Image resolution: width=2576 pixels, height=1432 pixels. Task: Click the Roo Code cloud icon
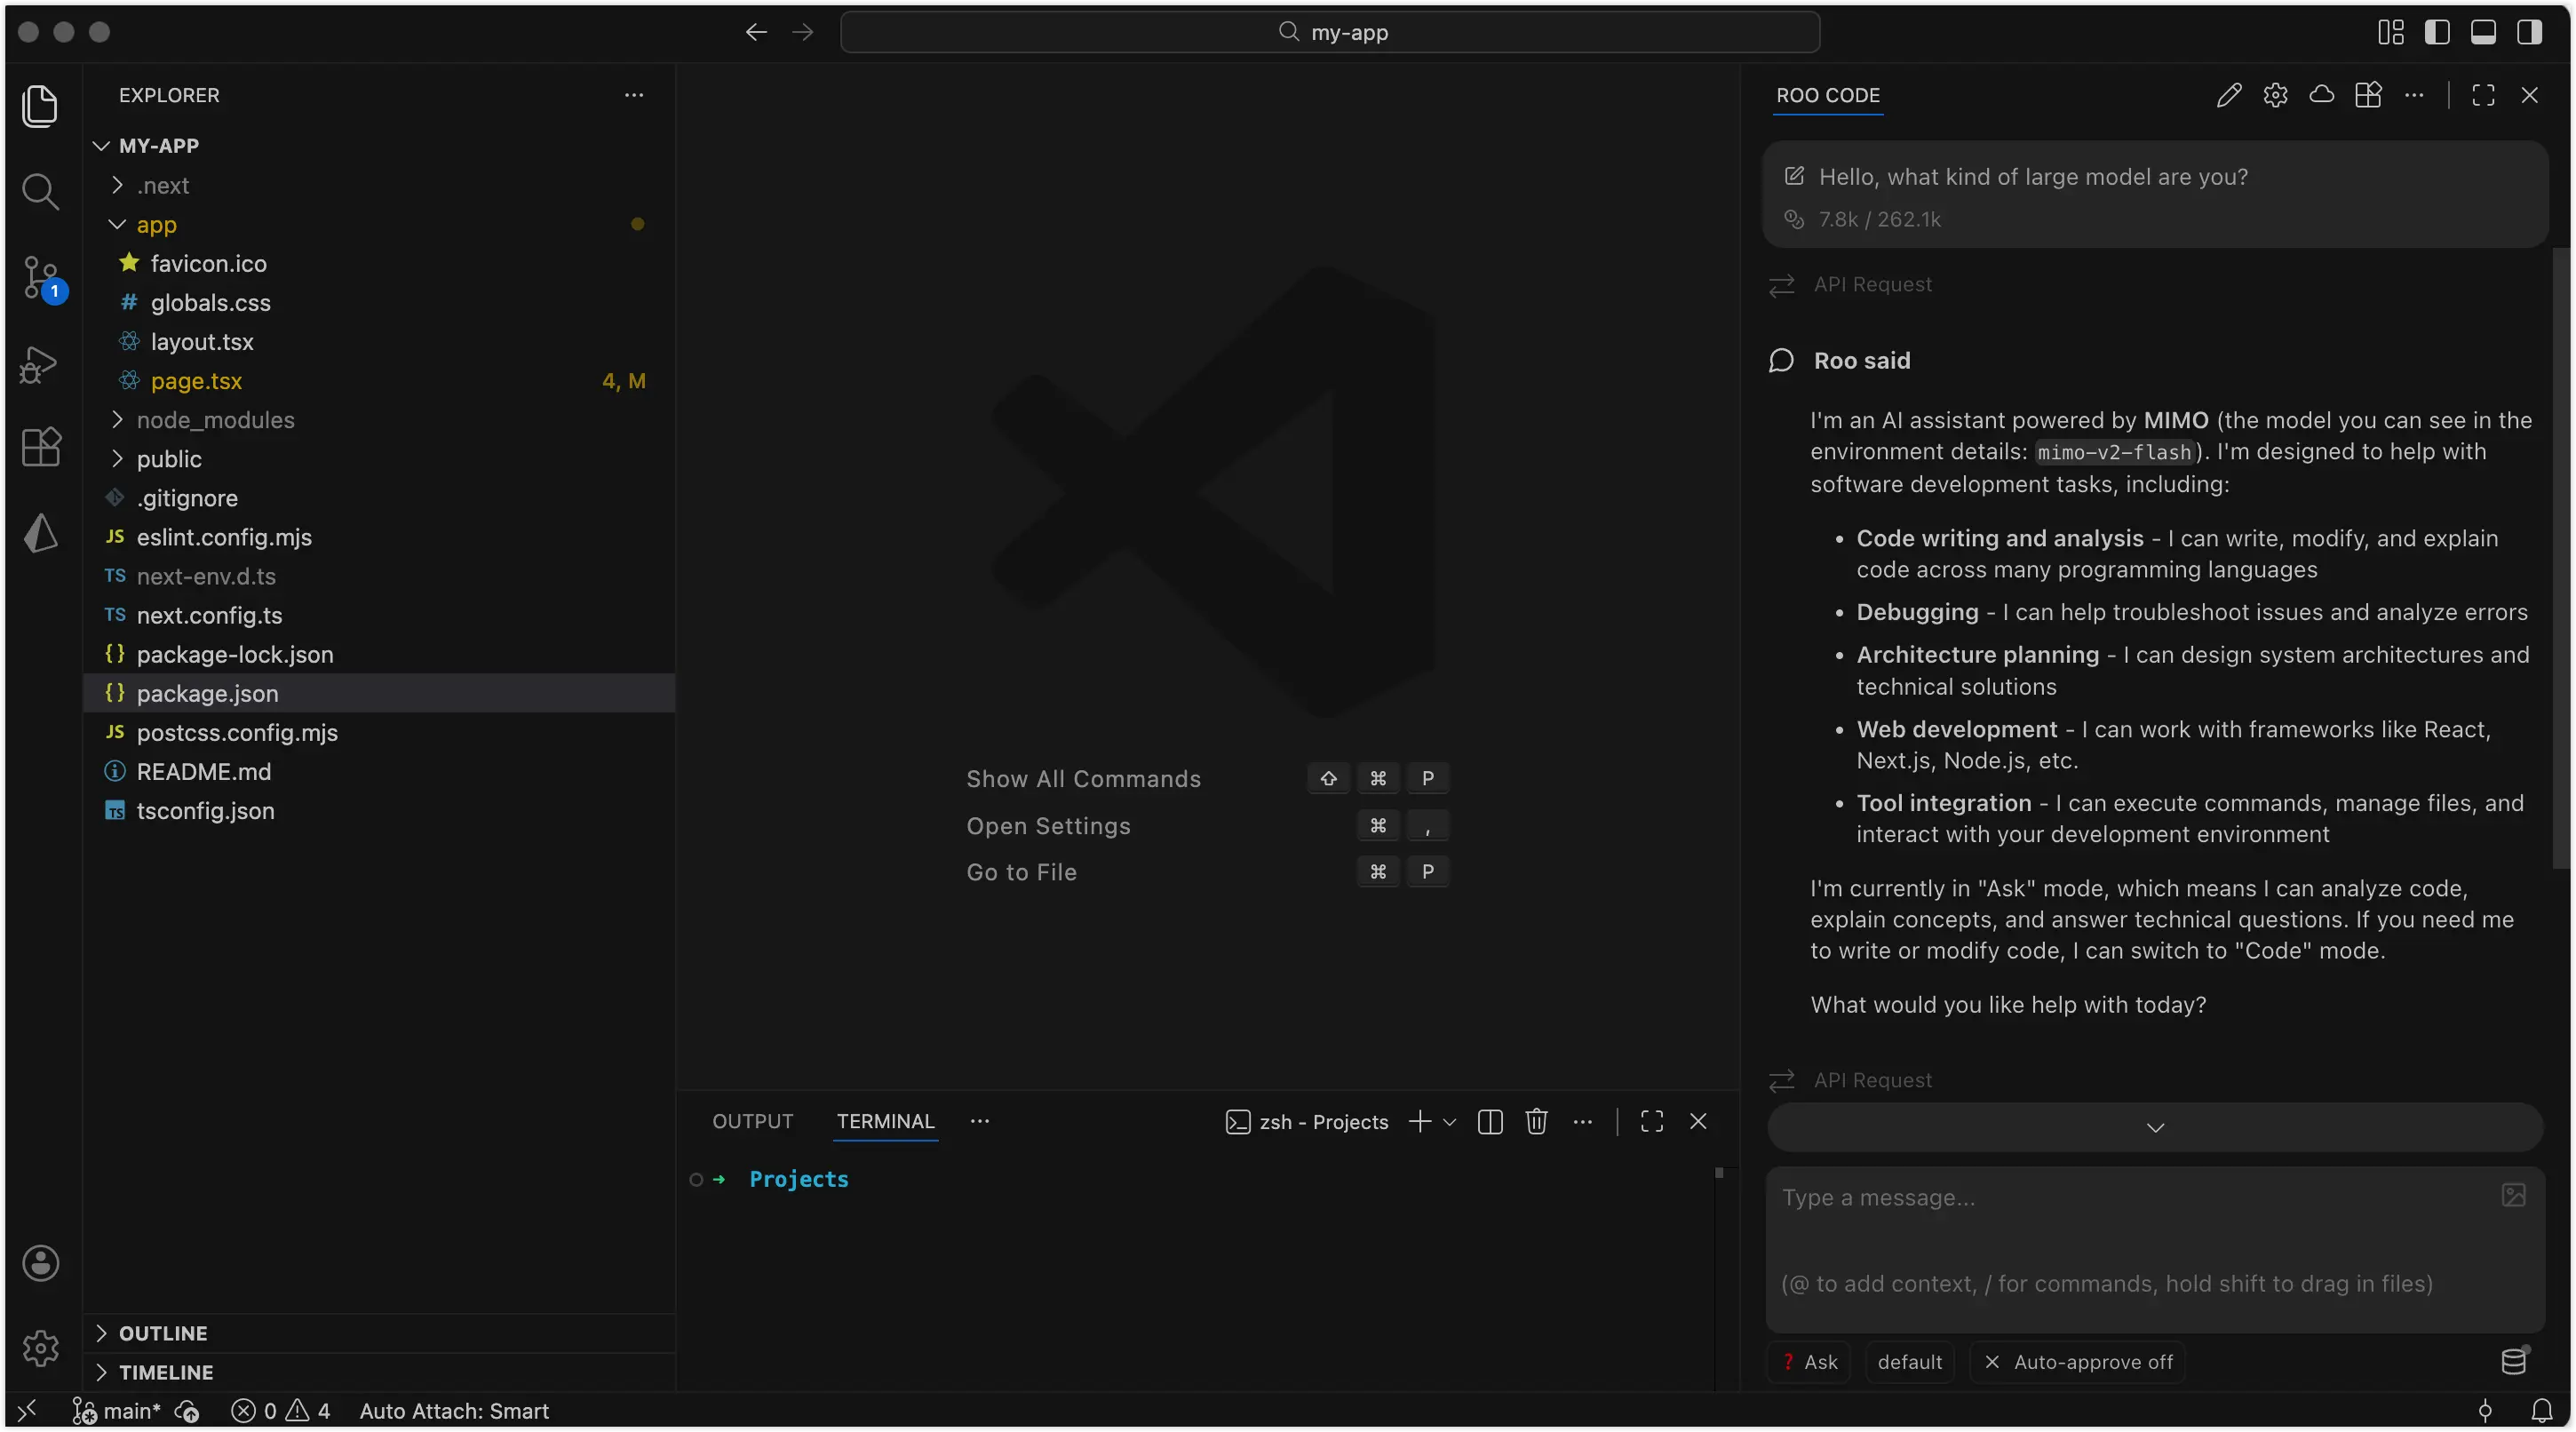tap(2321, 95)
